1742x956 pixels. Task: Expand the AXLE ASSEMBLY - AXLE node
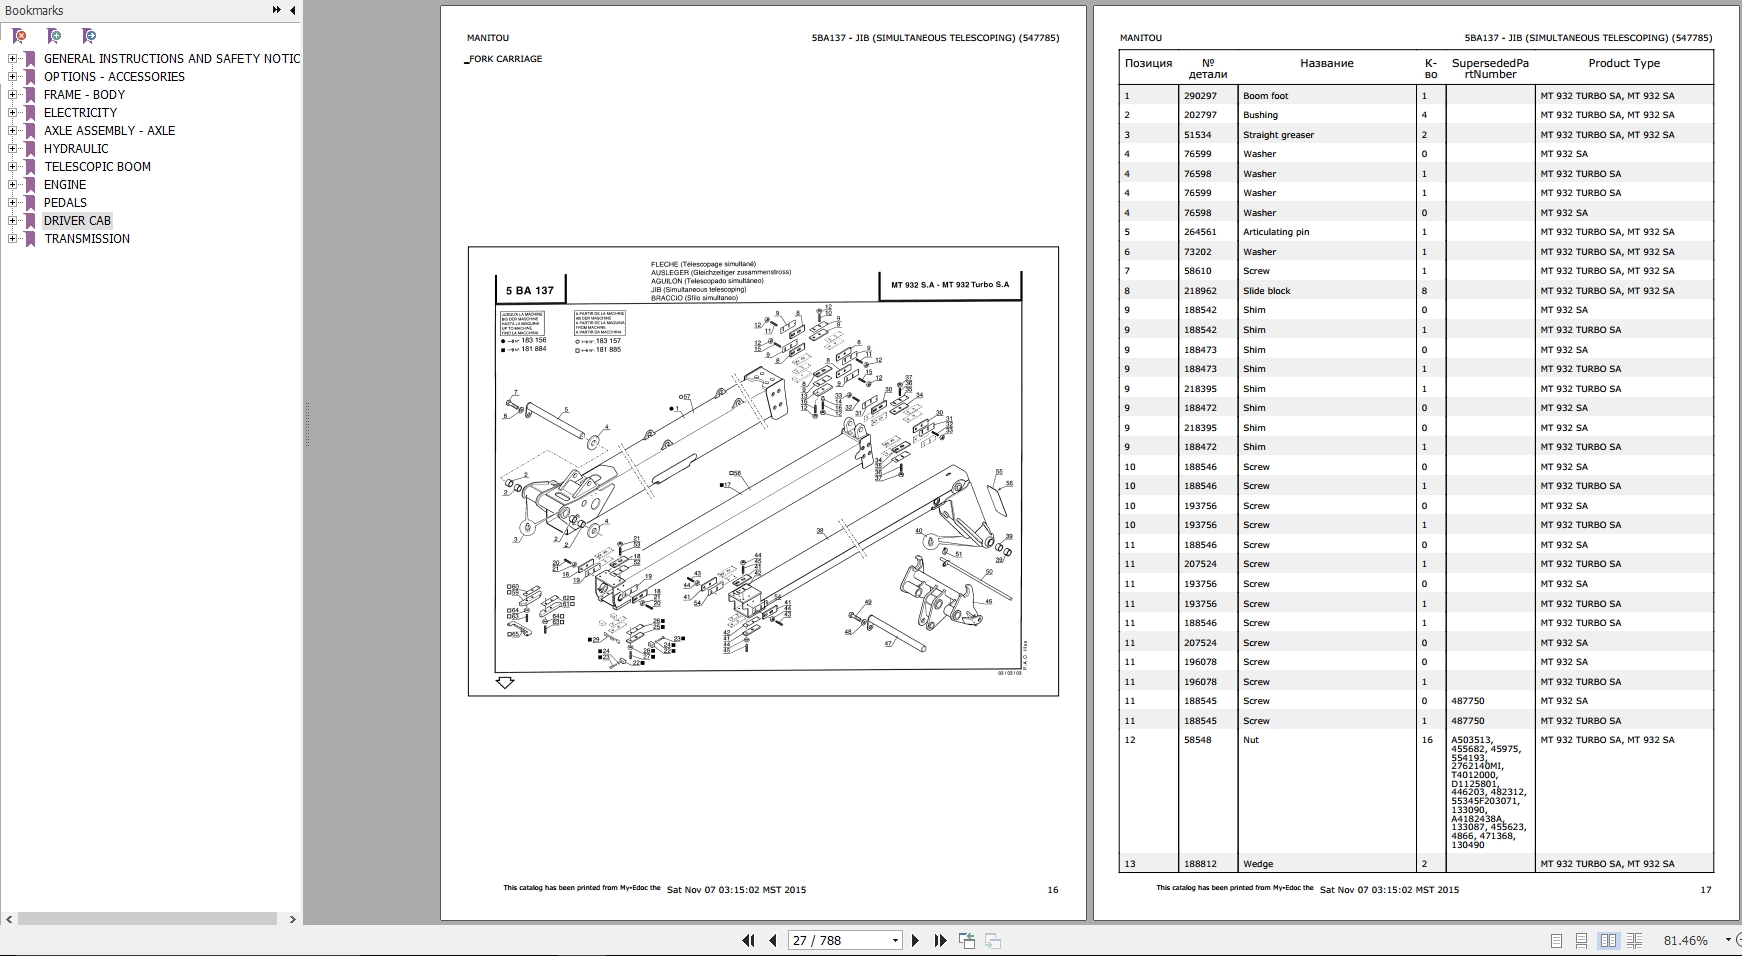pyautogui.click(x=12, y=131)
